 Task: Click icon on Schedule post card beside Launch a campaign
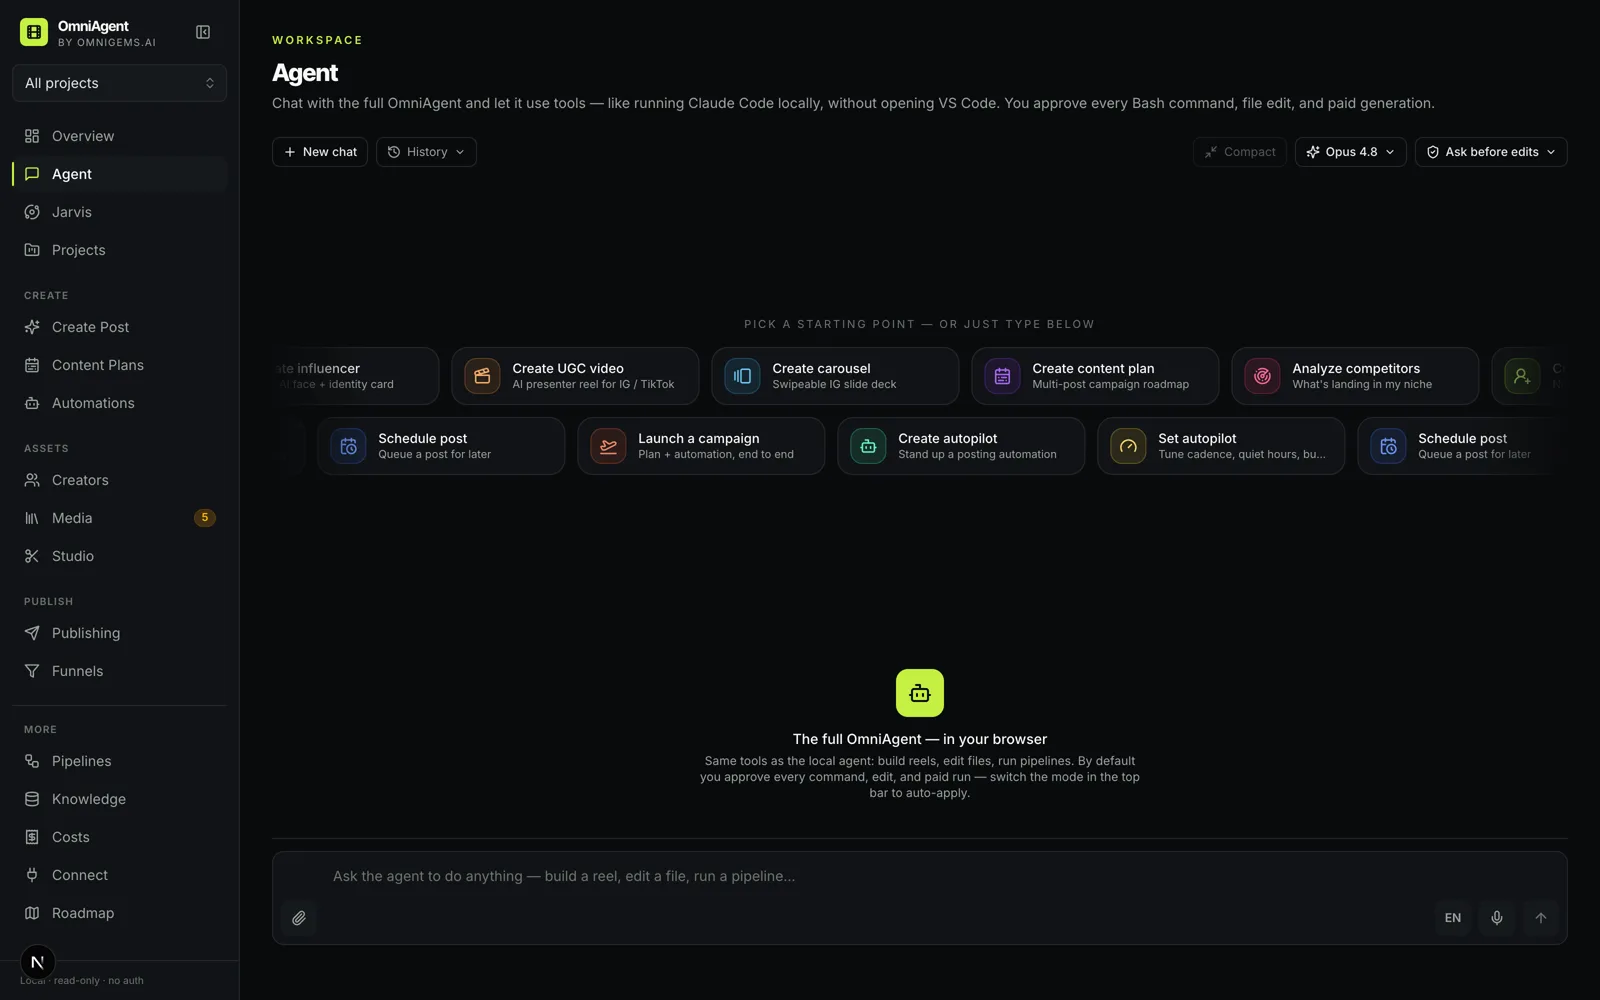348,446
